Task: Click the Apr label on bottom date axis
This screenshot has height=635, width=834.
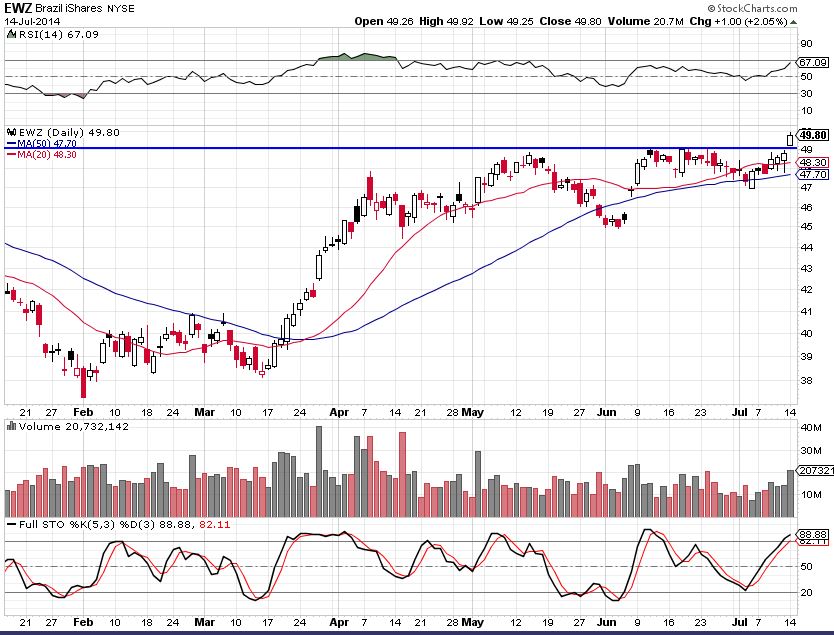Action: click(x=339, y=622)
